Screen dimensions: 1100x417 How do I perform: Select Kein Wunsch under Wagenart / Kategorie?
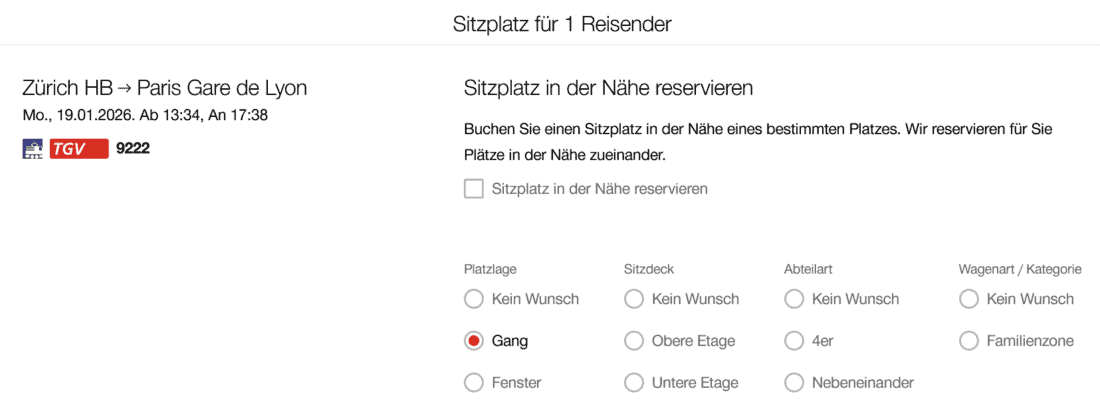968,299
